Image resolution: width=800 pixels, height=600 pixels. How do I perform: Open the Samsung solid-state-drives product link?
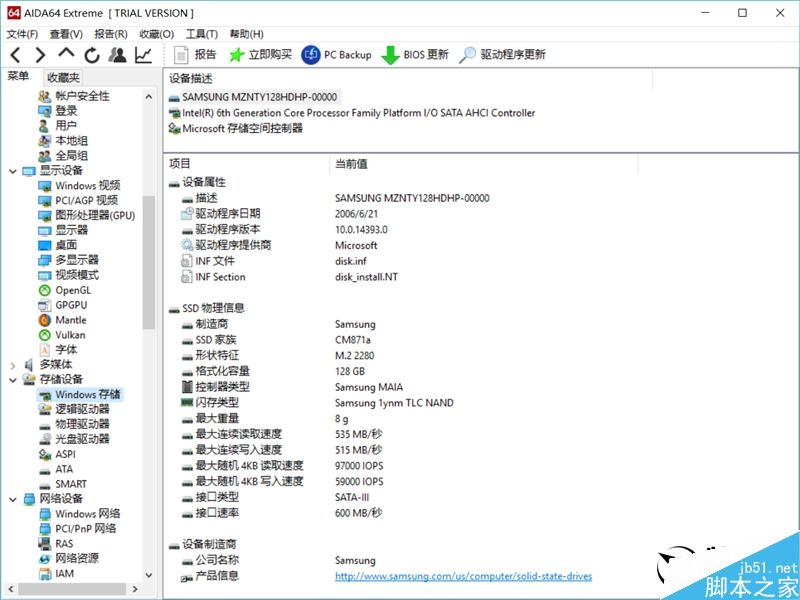463,576
